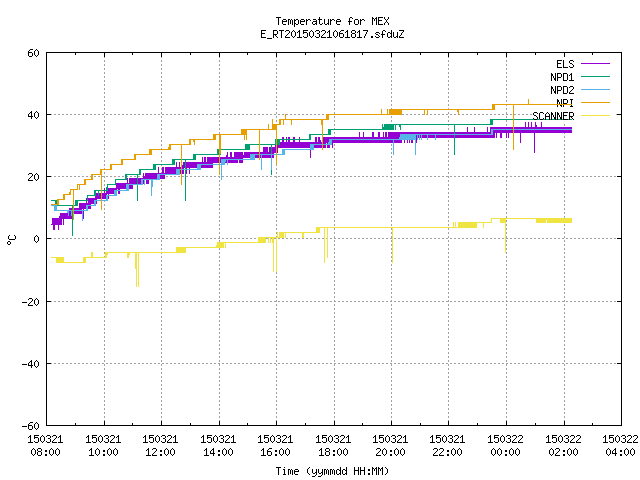Click the x-axis label 150321 12:00

(160, 446)
